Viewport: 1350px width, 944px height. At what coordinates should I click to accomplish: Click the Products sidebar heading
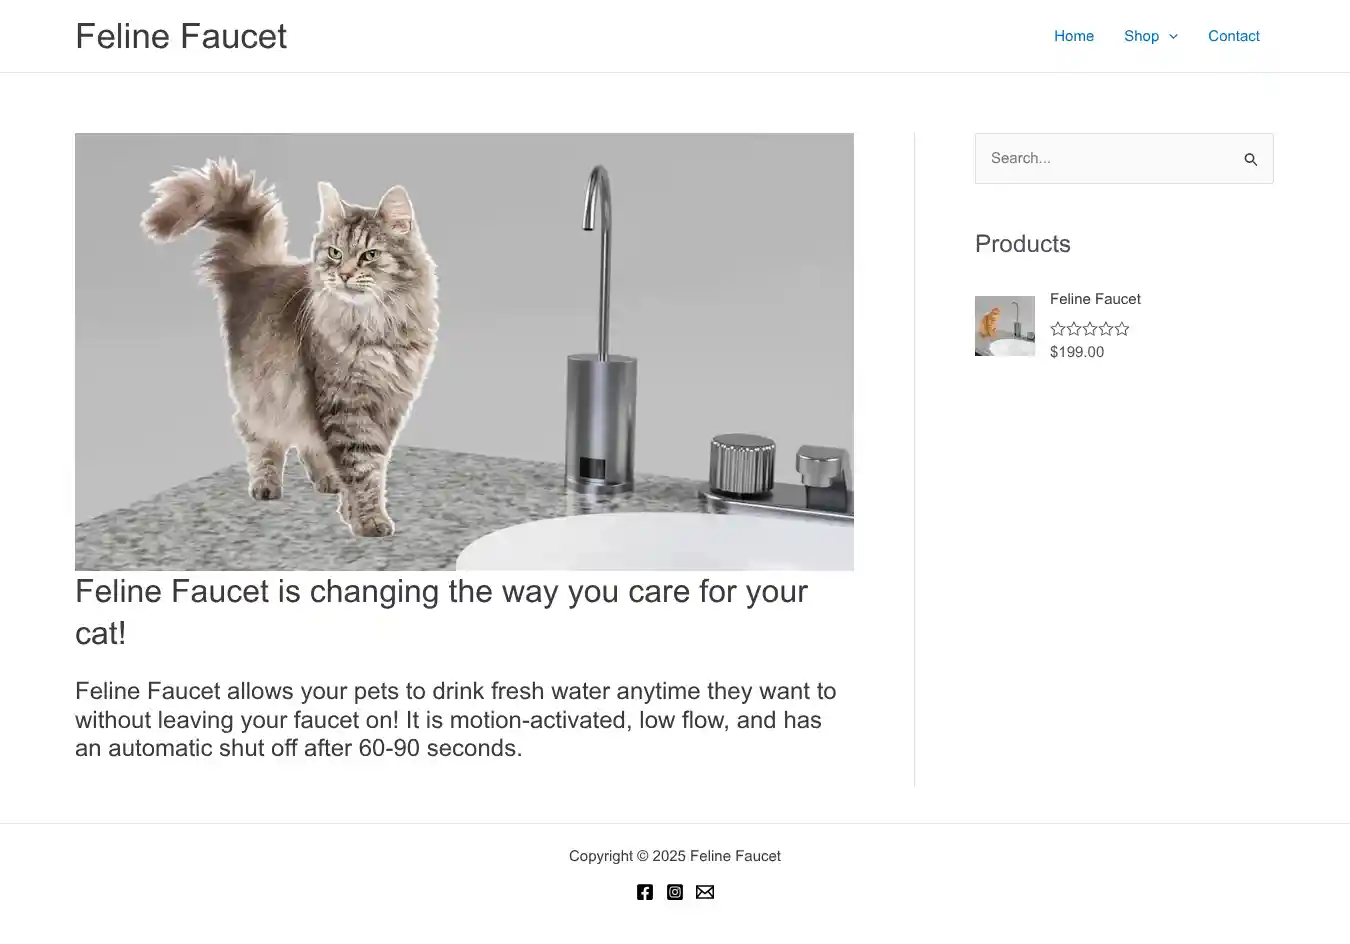click(x=1022, y=244)
